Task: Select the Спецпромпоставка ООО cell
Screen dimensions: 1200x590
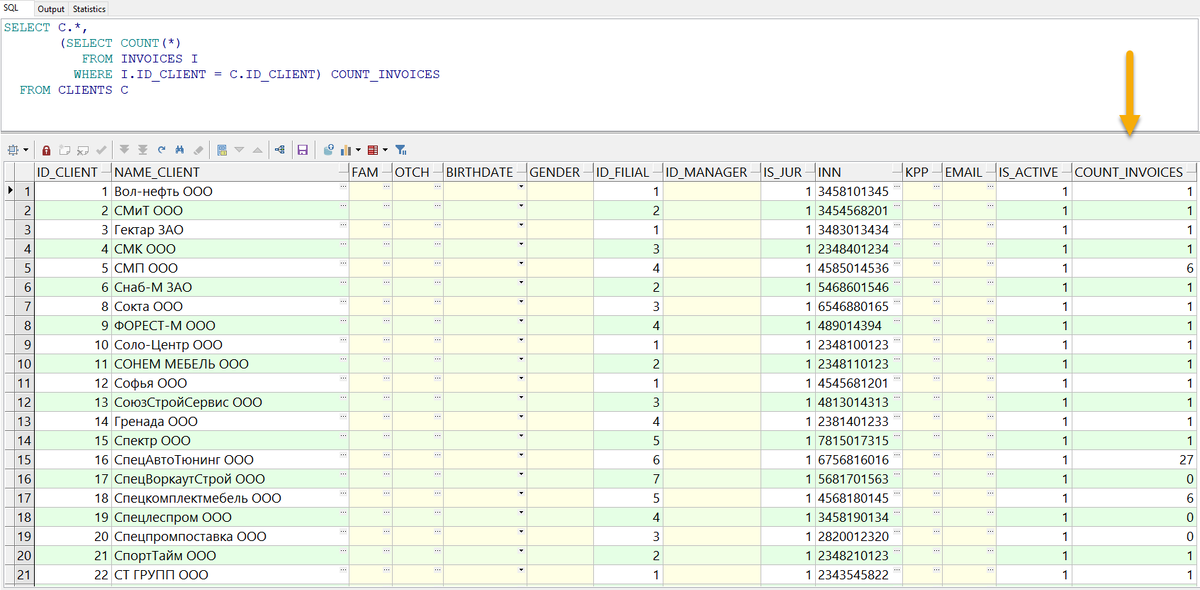Action: (x=231, y=537)
